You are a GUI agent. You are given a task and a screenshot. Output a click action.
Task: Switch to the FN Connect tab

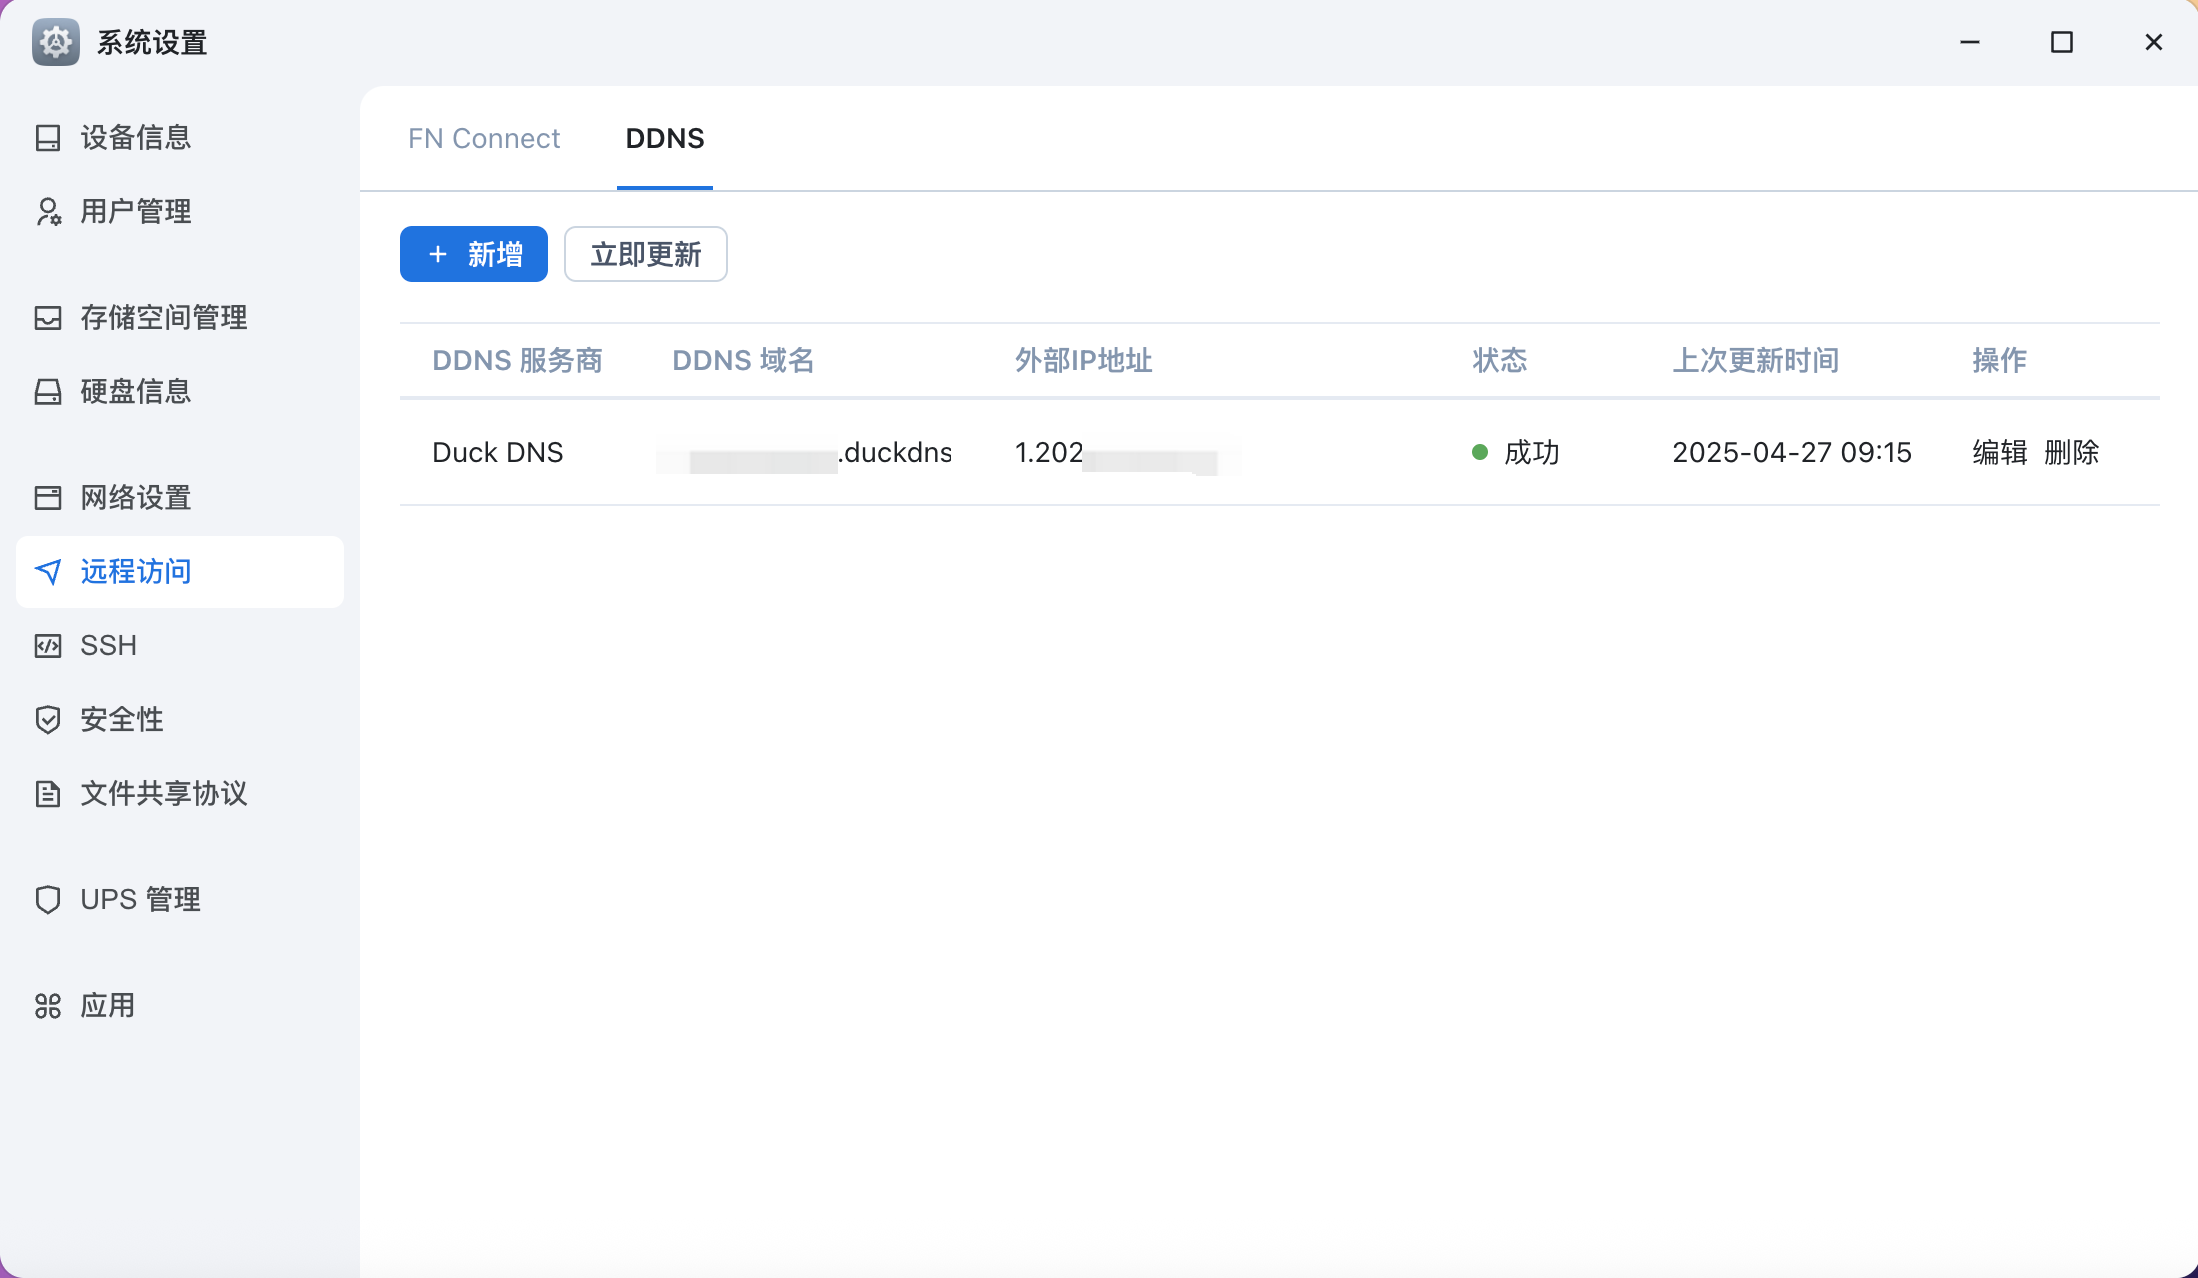pyautogui.click(x=484, y=138)
